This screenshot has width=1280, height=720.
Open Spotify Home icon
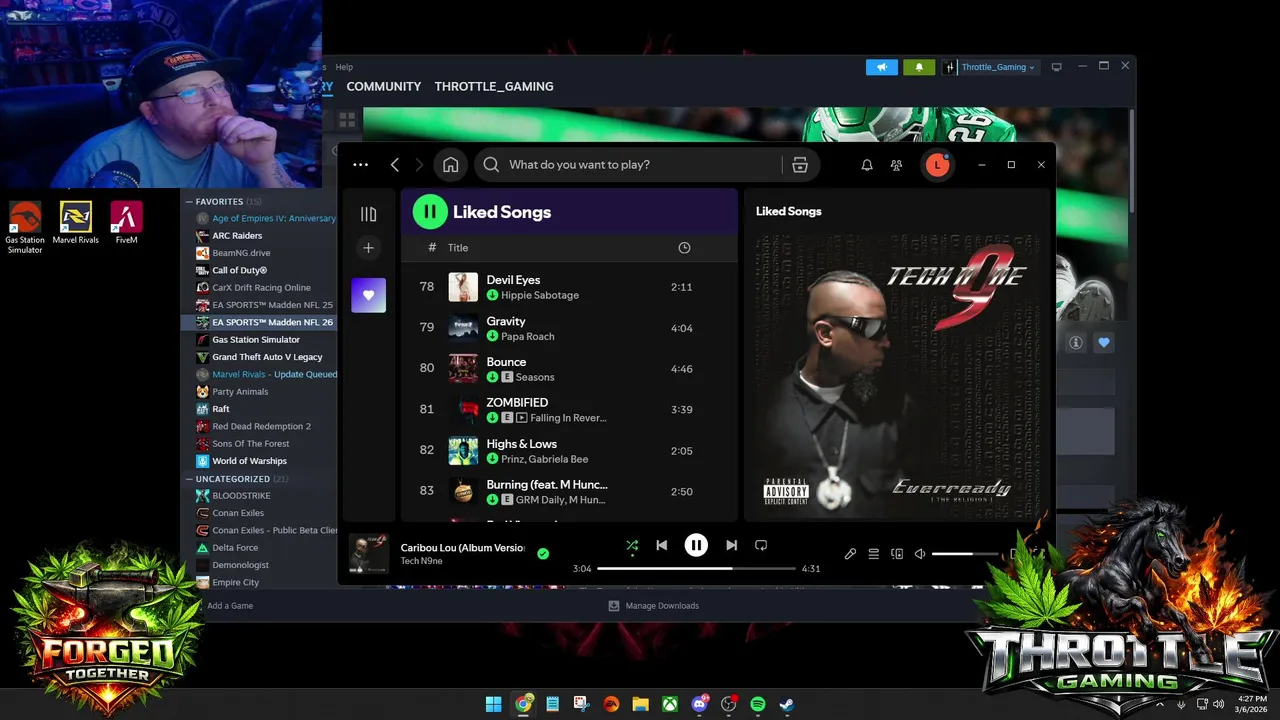(451, 165)
